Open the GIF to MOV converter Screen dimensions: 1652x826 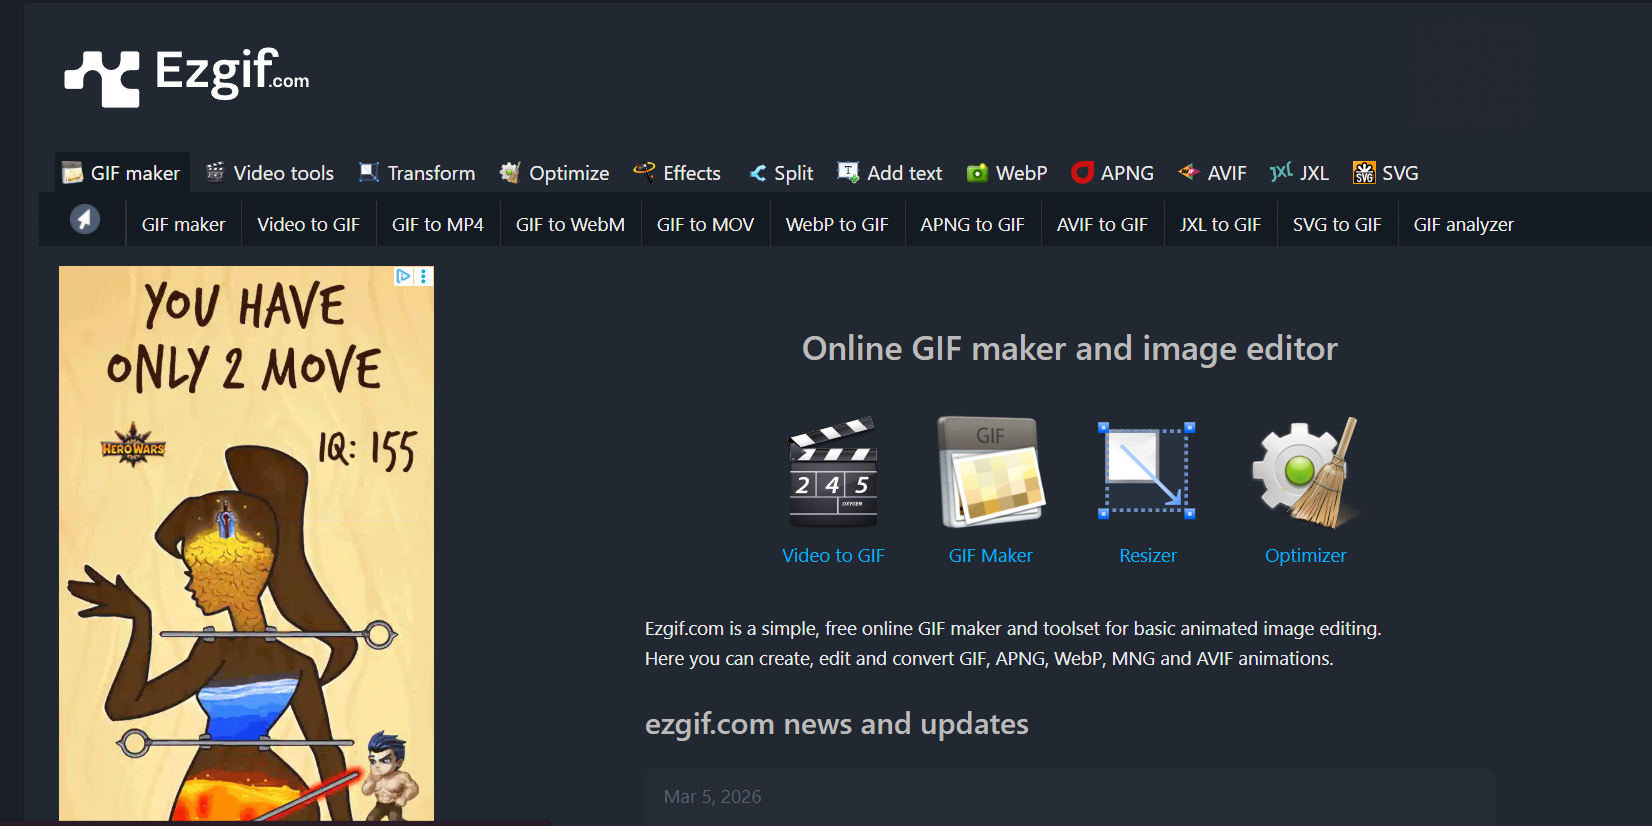[x=705, y=225]
